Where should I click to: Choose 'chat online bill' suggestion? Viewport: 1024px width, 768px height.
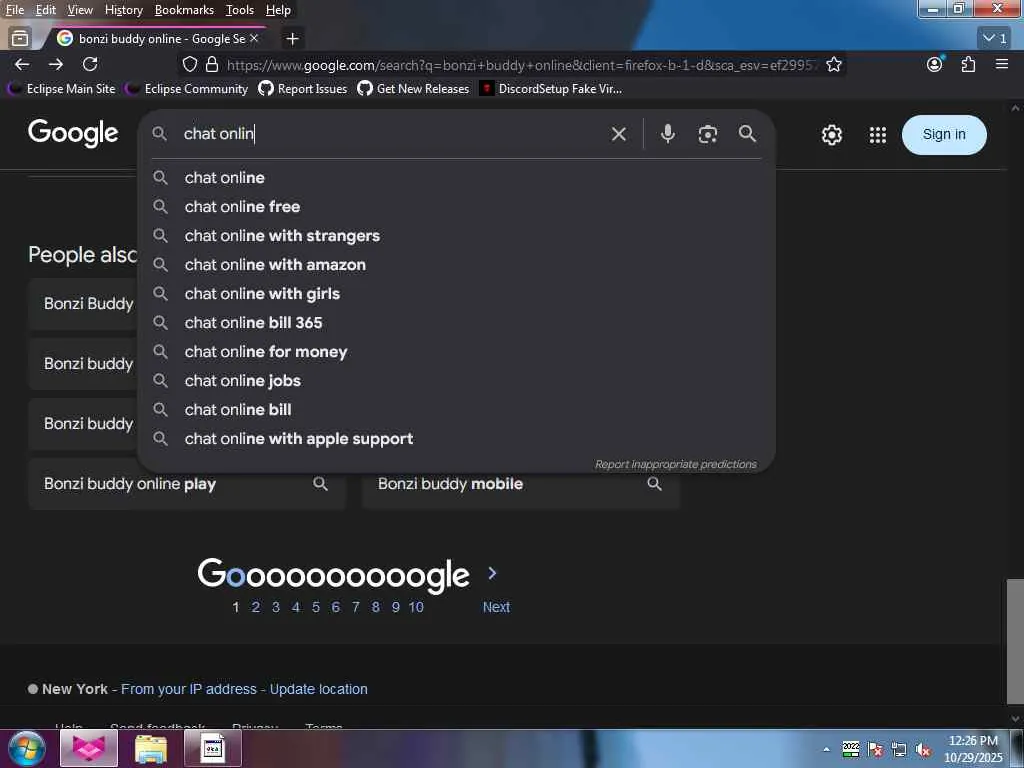[x=456, y=409]
